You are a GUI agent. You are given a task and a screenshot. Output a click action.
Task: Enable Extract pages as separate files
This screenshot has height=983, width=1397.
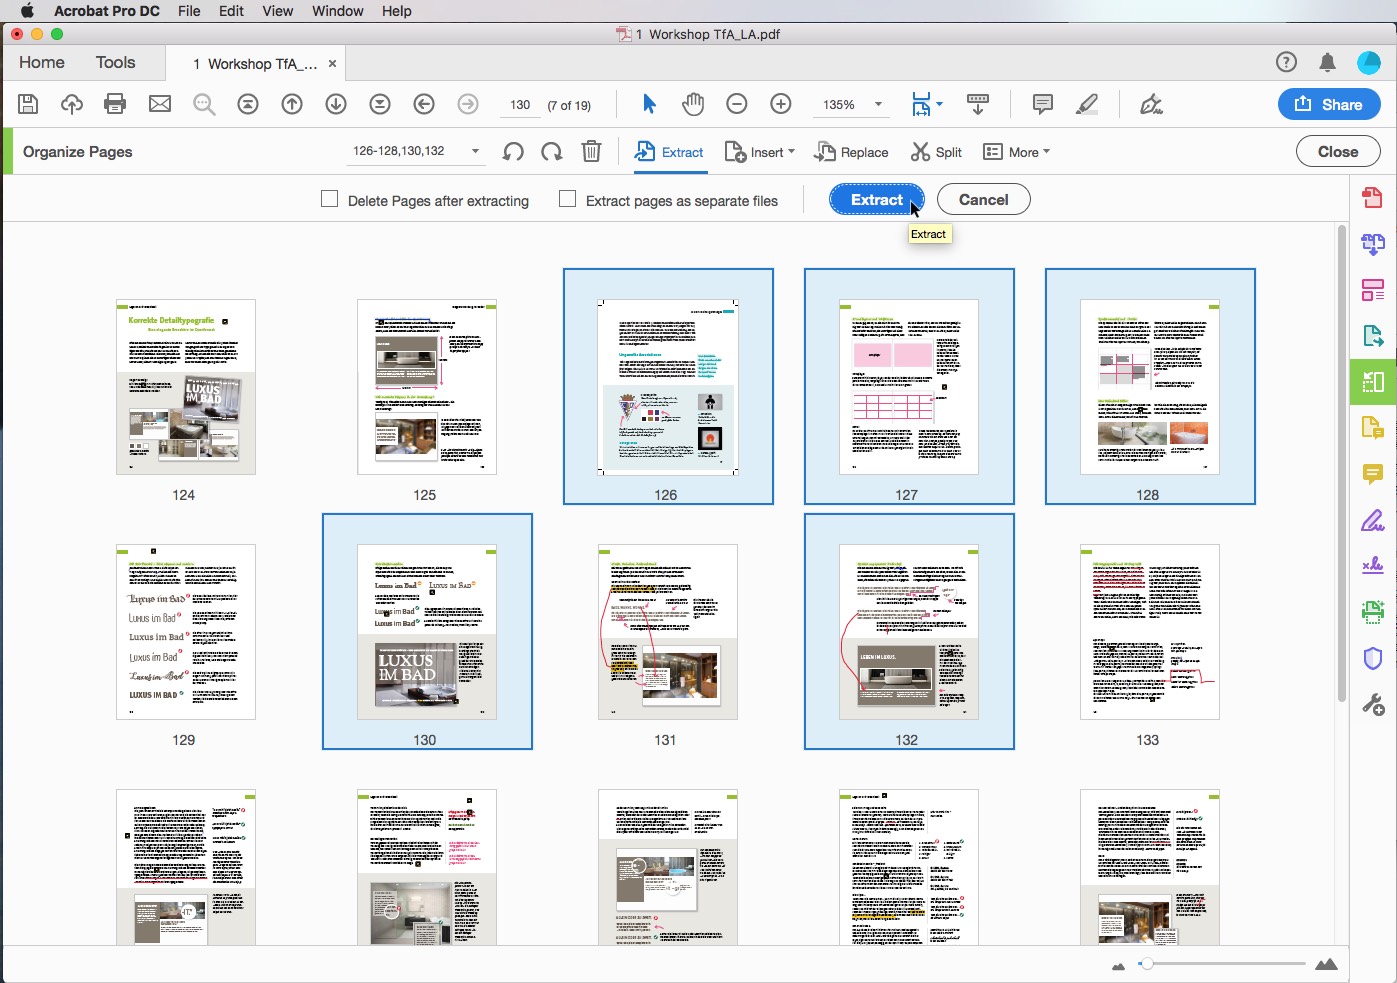click(567, 199)
